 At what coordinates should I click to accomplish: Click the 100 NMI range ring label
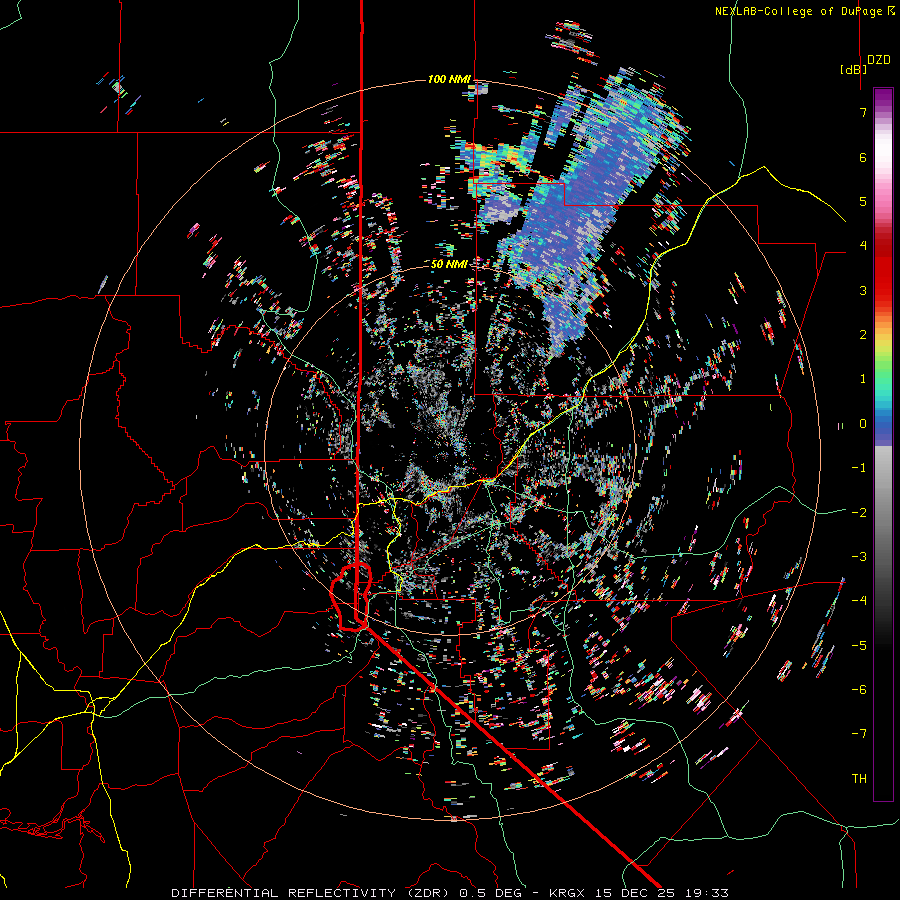(449, 79)
